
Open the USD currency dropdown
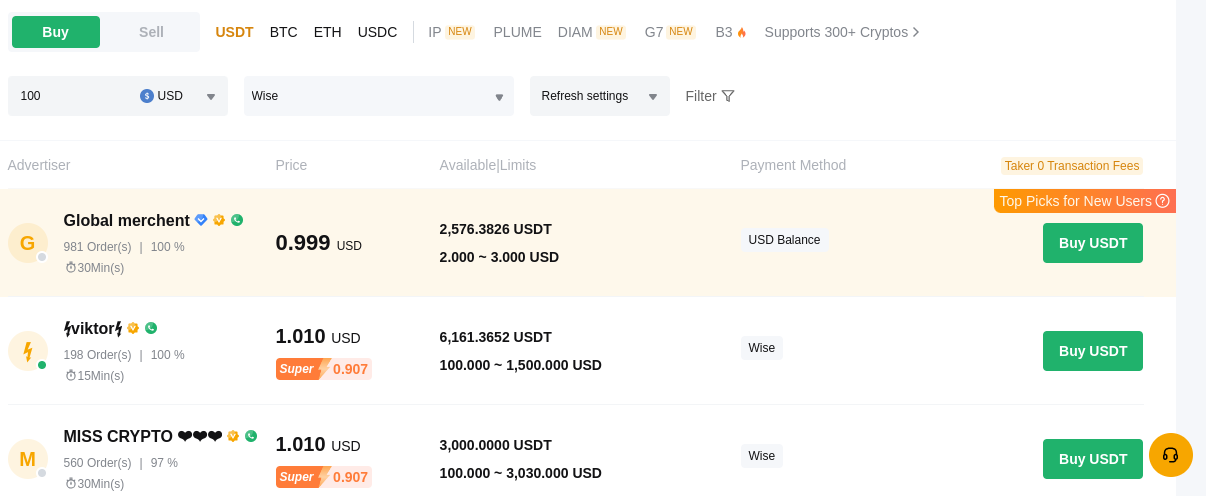point(178,96)
